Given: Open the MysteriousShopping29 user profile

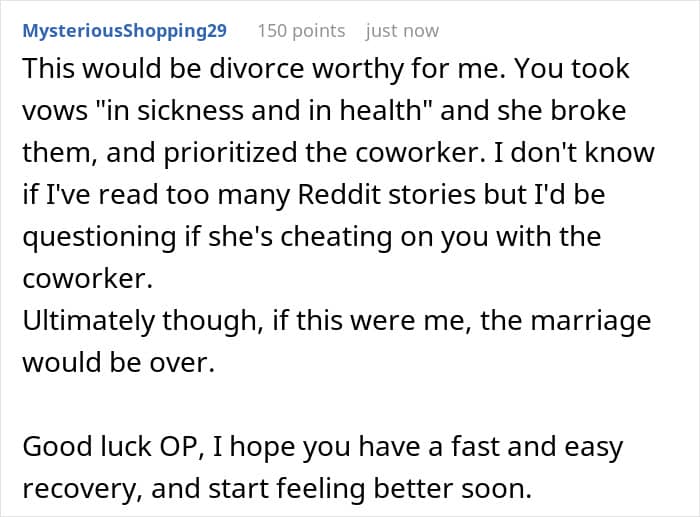Looking at the screenshot, I should [124, 31].
